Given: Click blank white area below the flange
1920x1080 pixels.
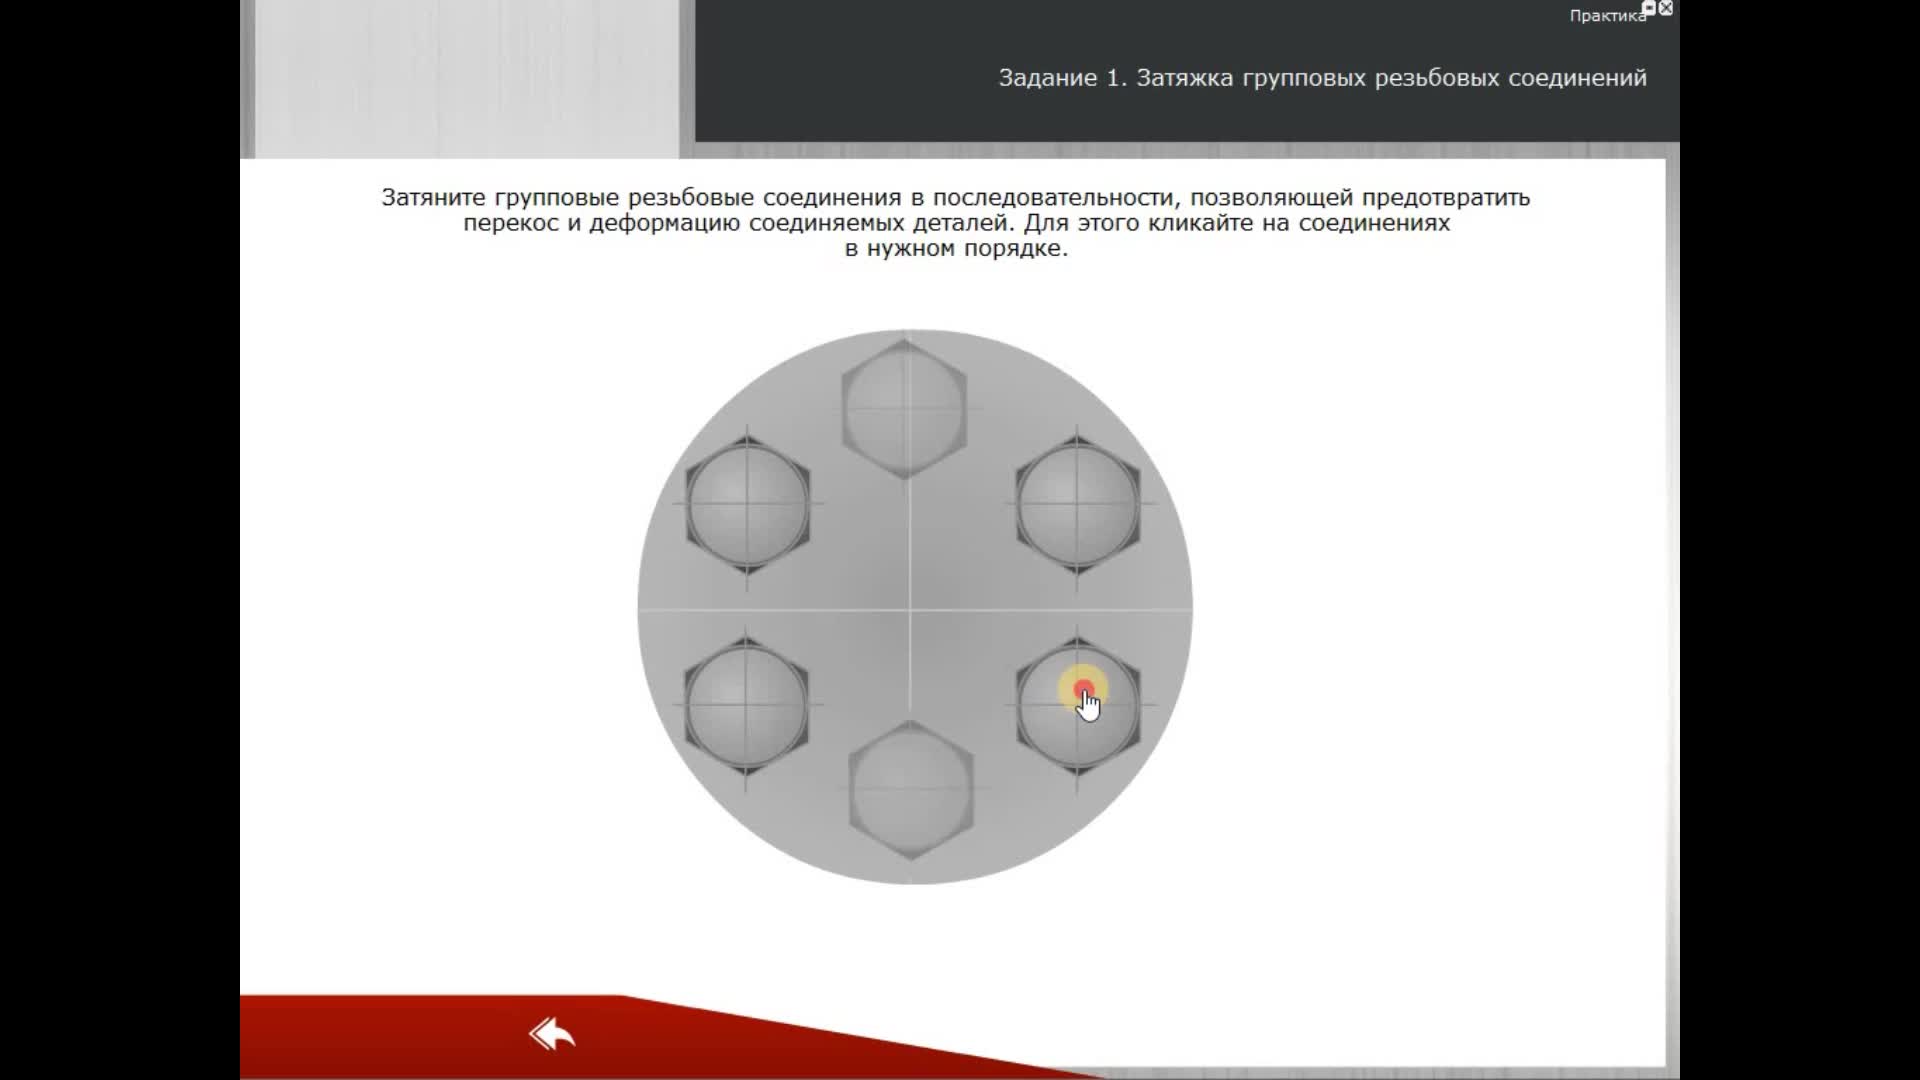Looking at the screenshot, I should coord(915,940).
